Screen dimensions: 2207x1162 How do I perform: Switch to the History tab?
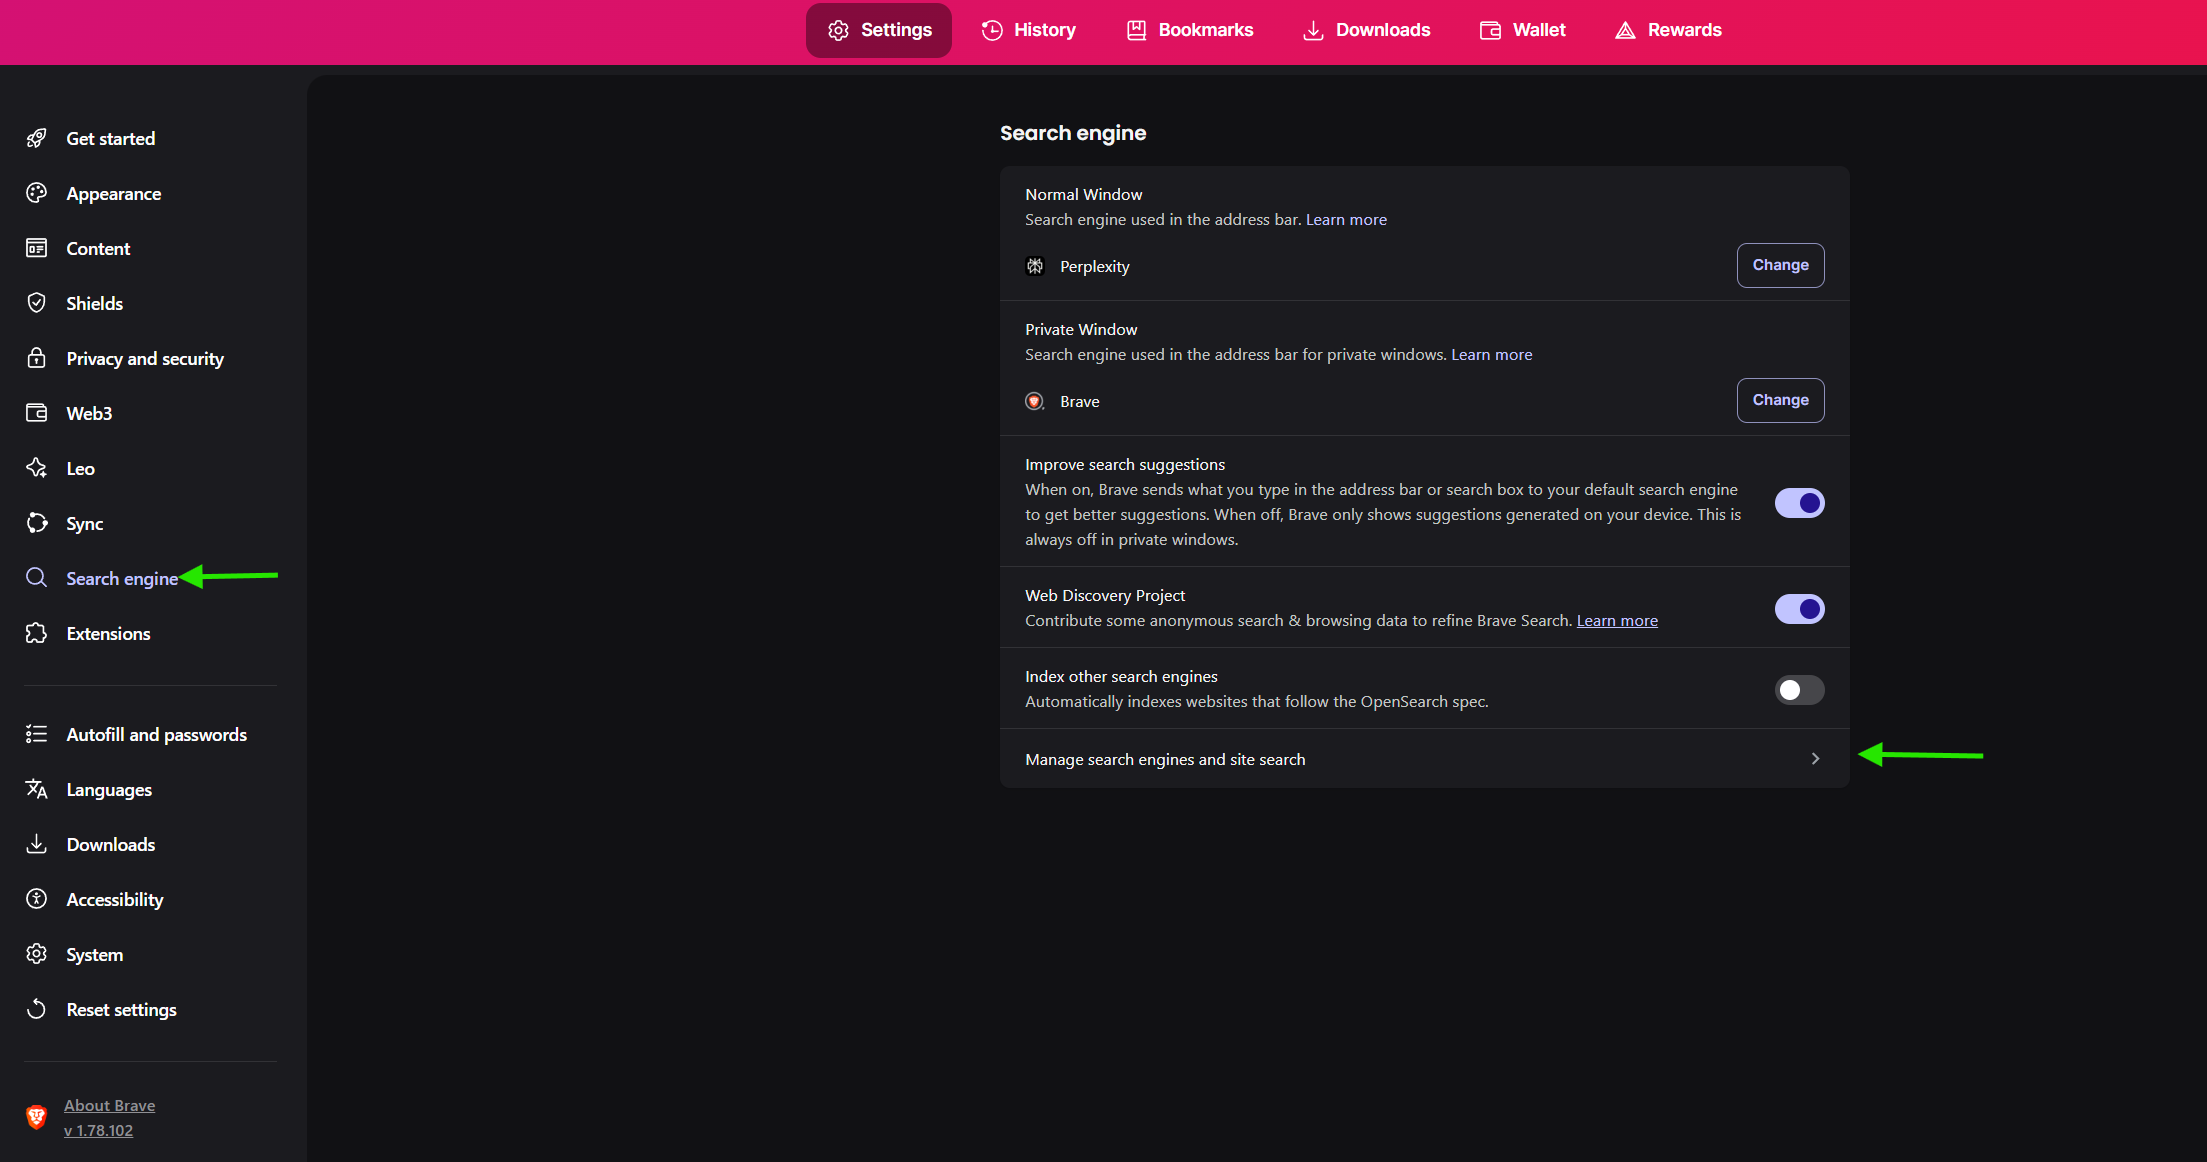(1028, 30)
